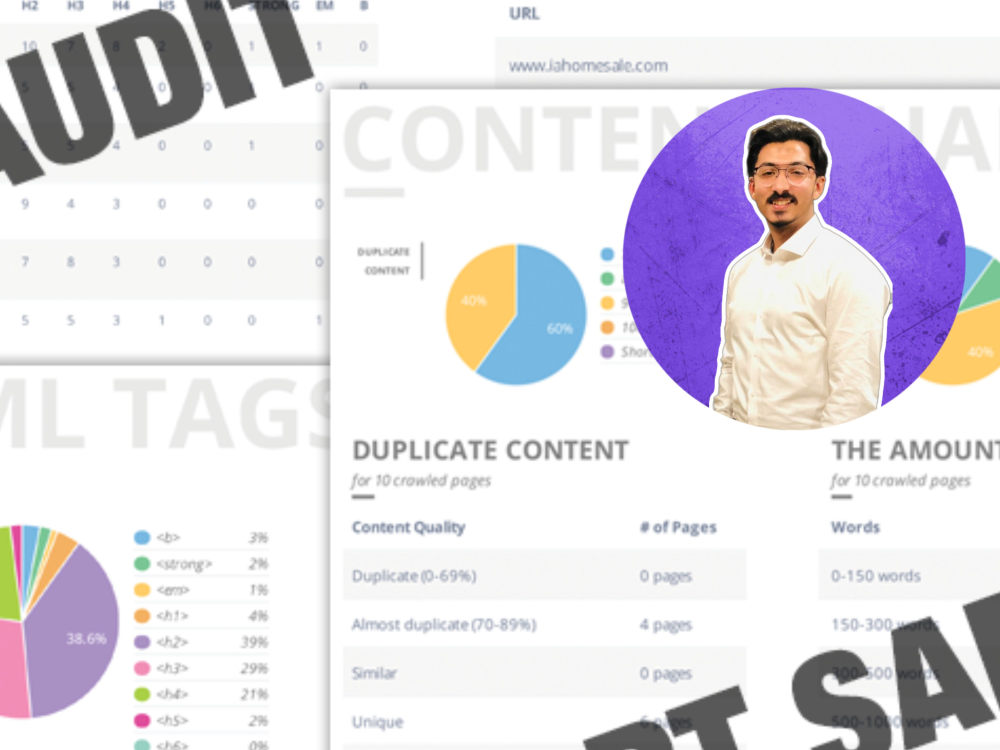Select the Almost duplicate (70-89%) row label
This screenshot has width=1000, height=750.
[x=444, y=624]
